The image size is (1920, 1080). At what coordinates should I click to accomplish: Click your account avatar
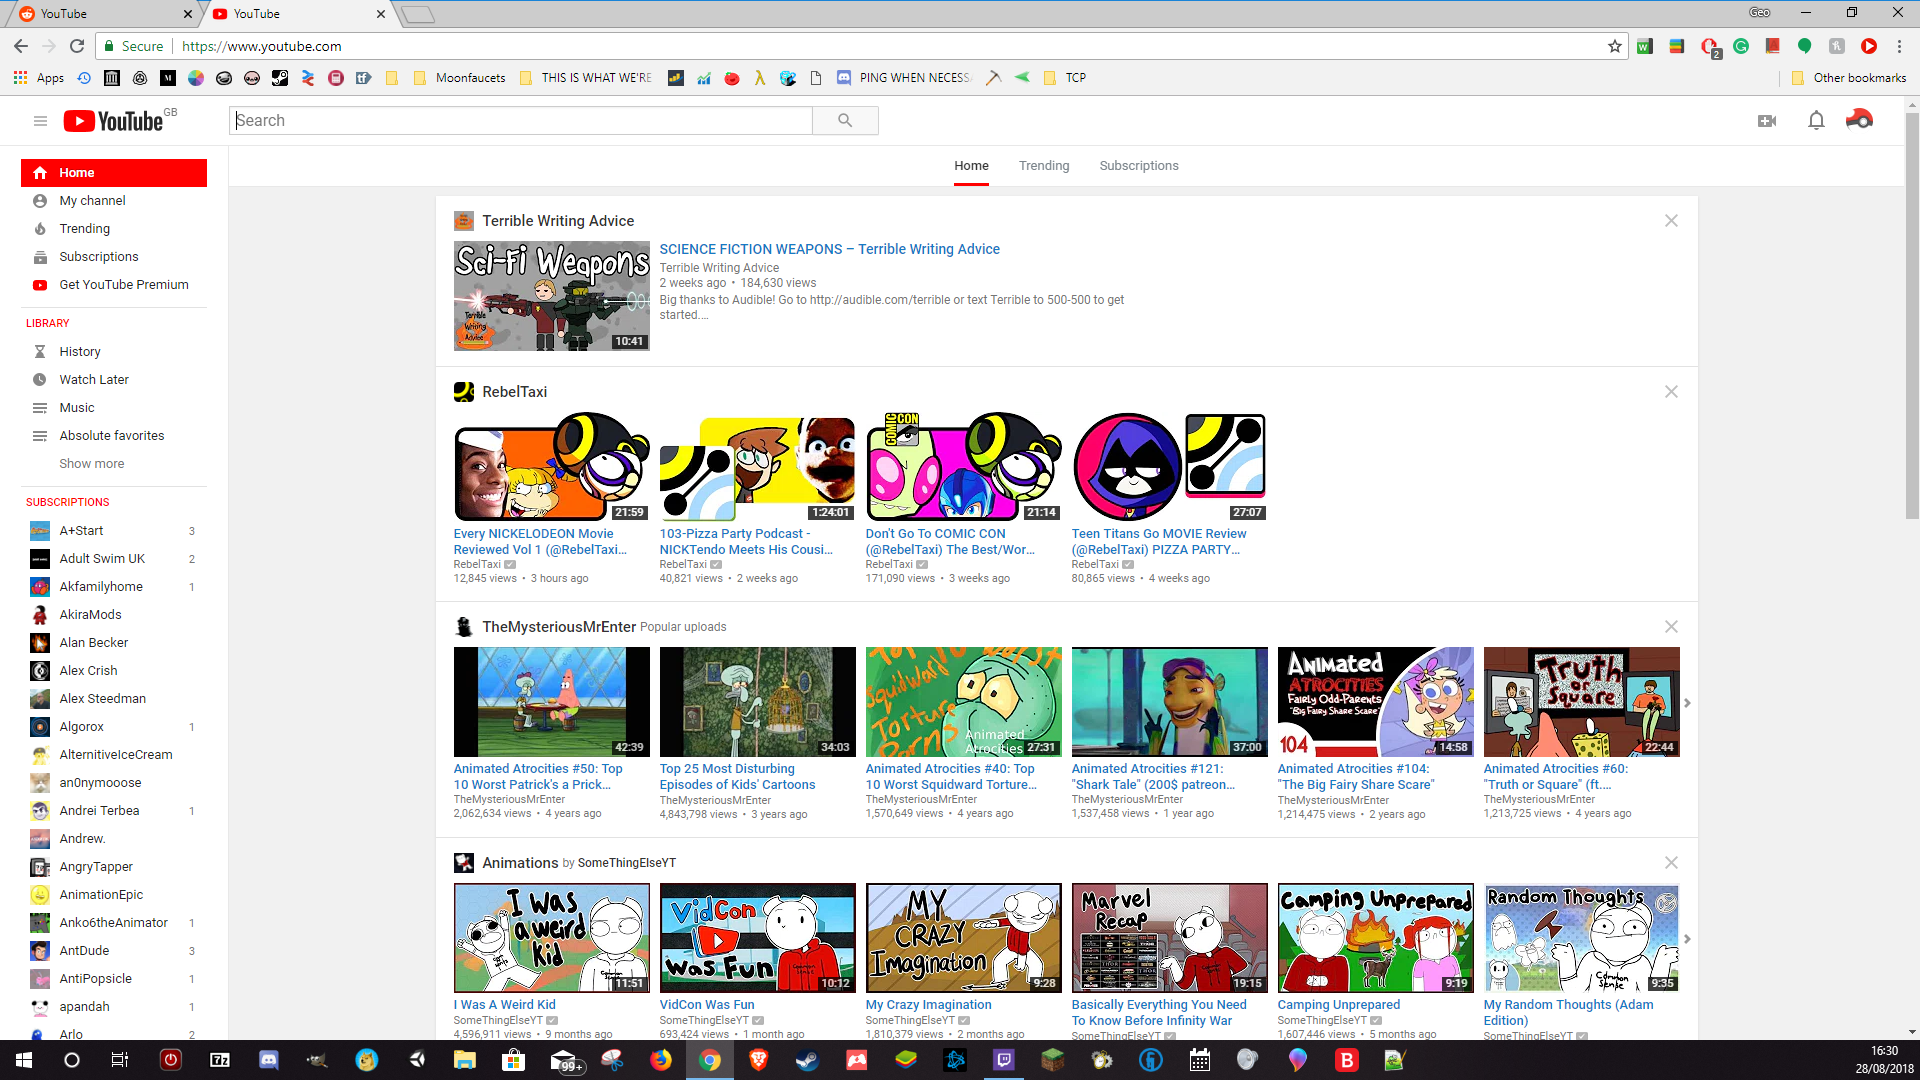(1860, 119)
